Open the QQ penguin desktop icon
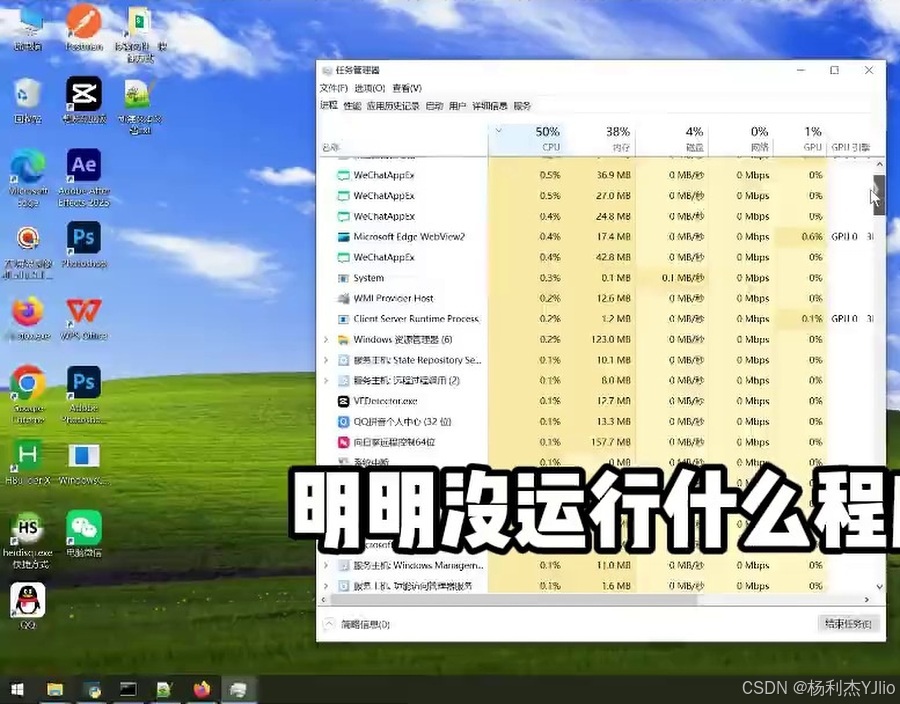This screenshot has height=704, width=900. pyautogui.click(x=28, y=606)
